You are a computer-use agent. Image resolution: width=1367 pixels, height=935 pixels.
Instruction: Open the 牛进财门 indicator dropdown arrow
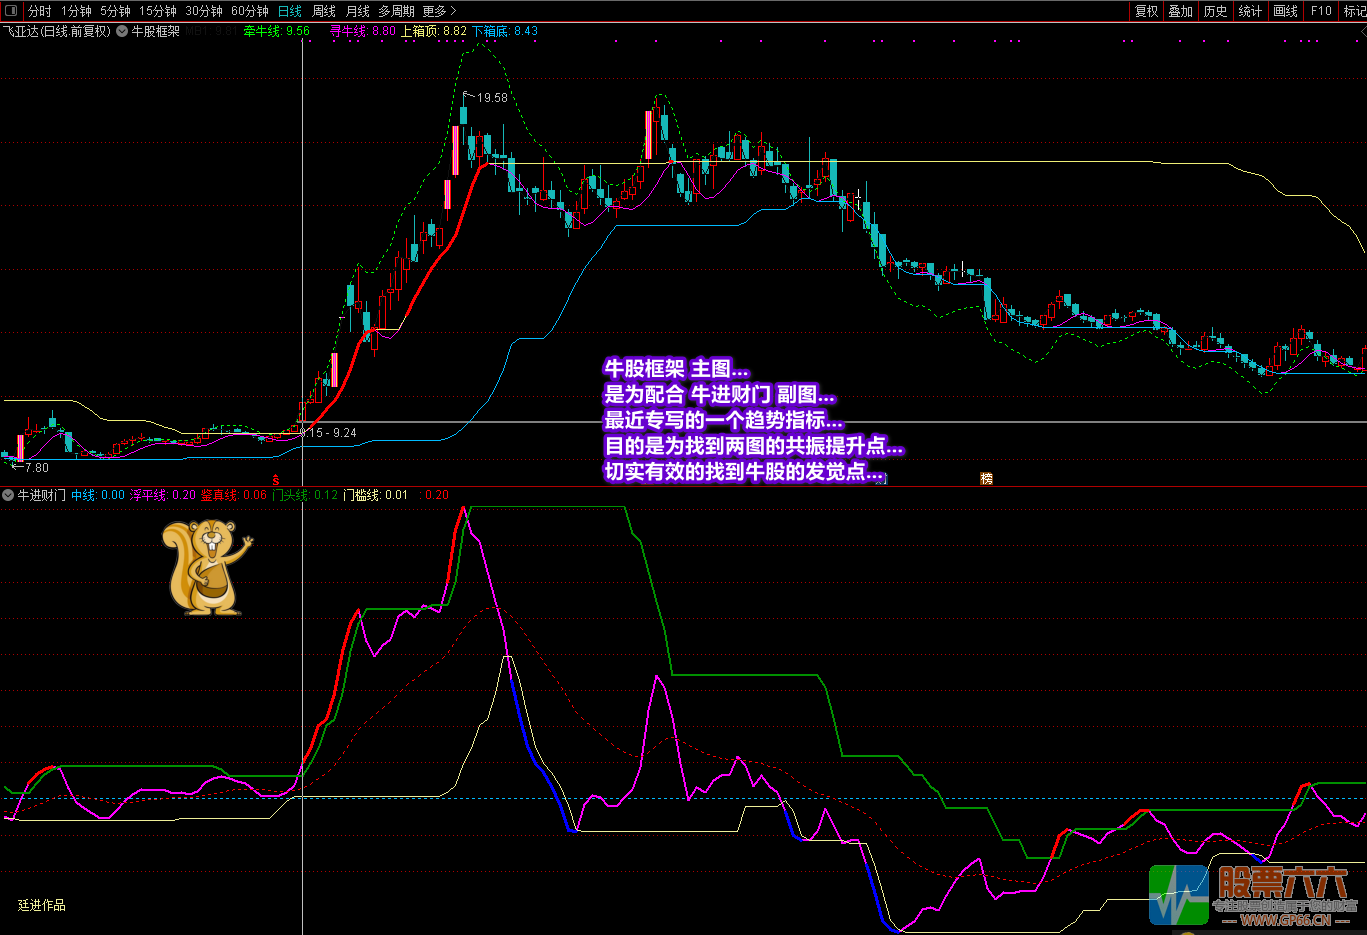pyautogui.click(x=8, y=495)
